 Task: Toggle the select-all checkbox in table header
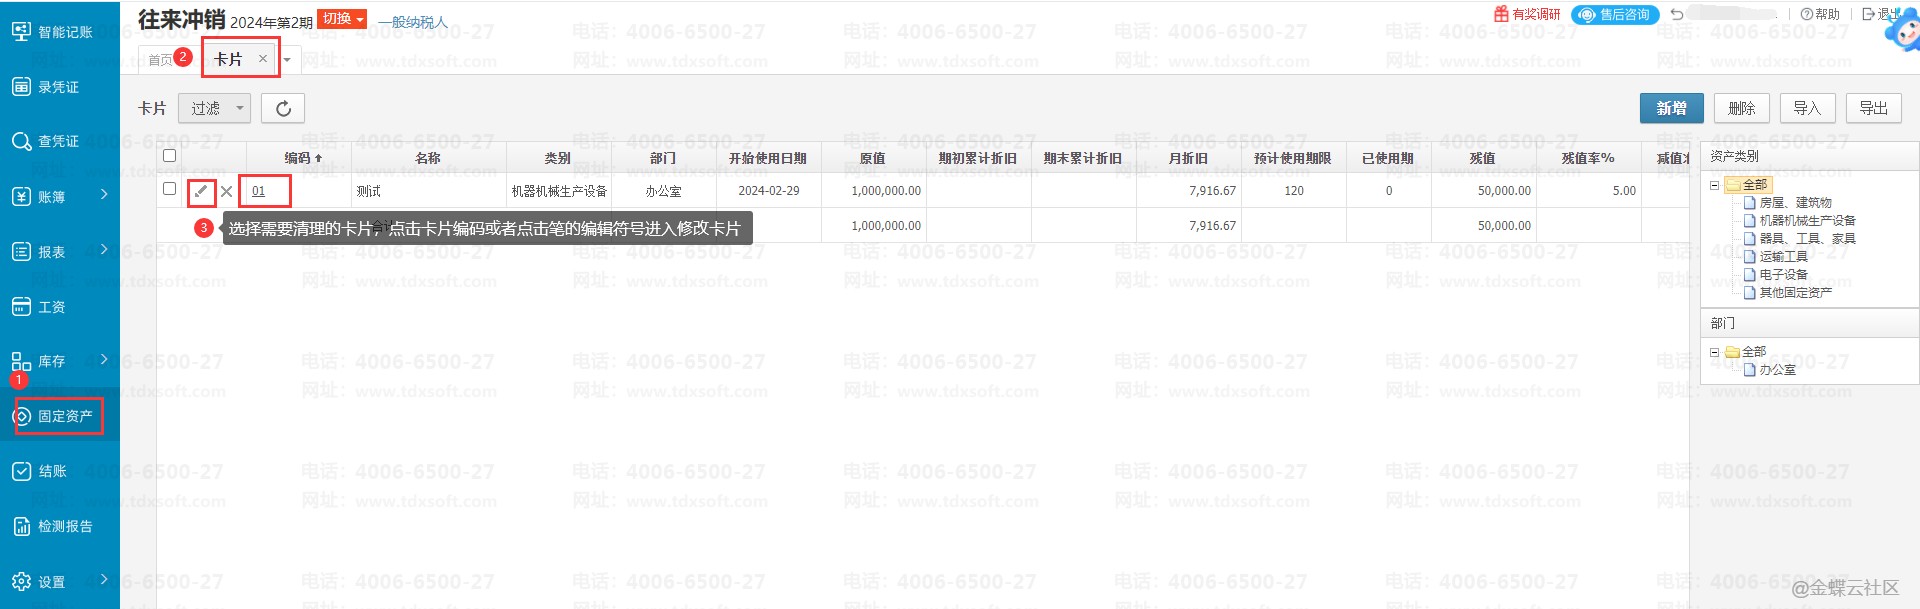[169, 156]
